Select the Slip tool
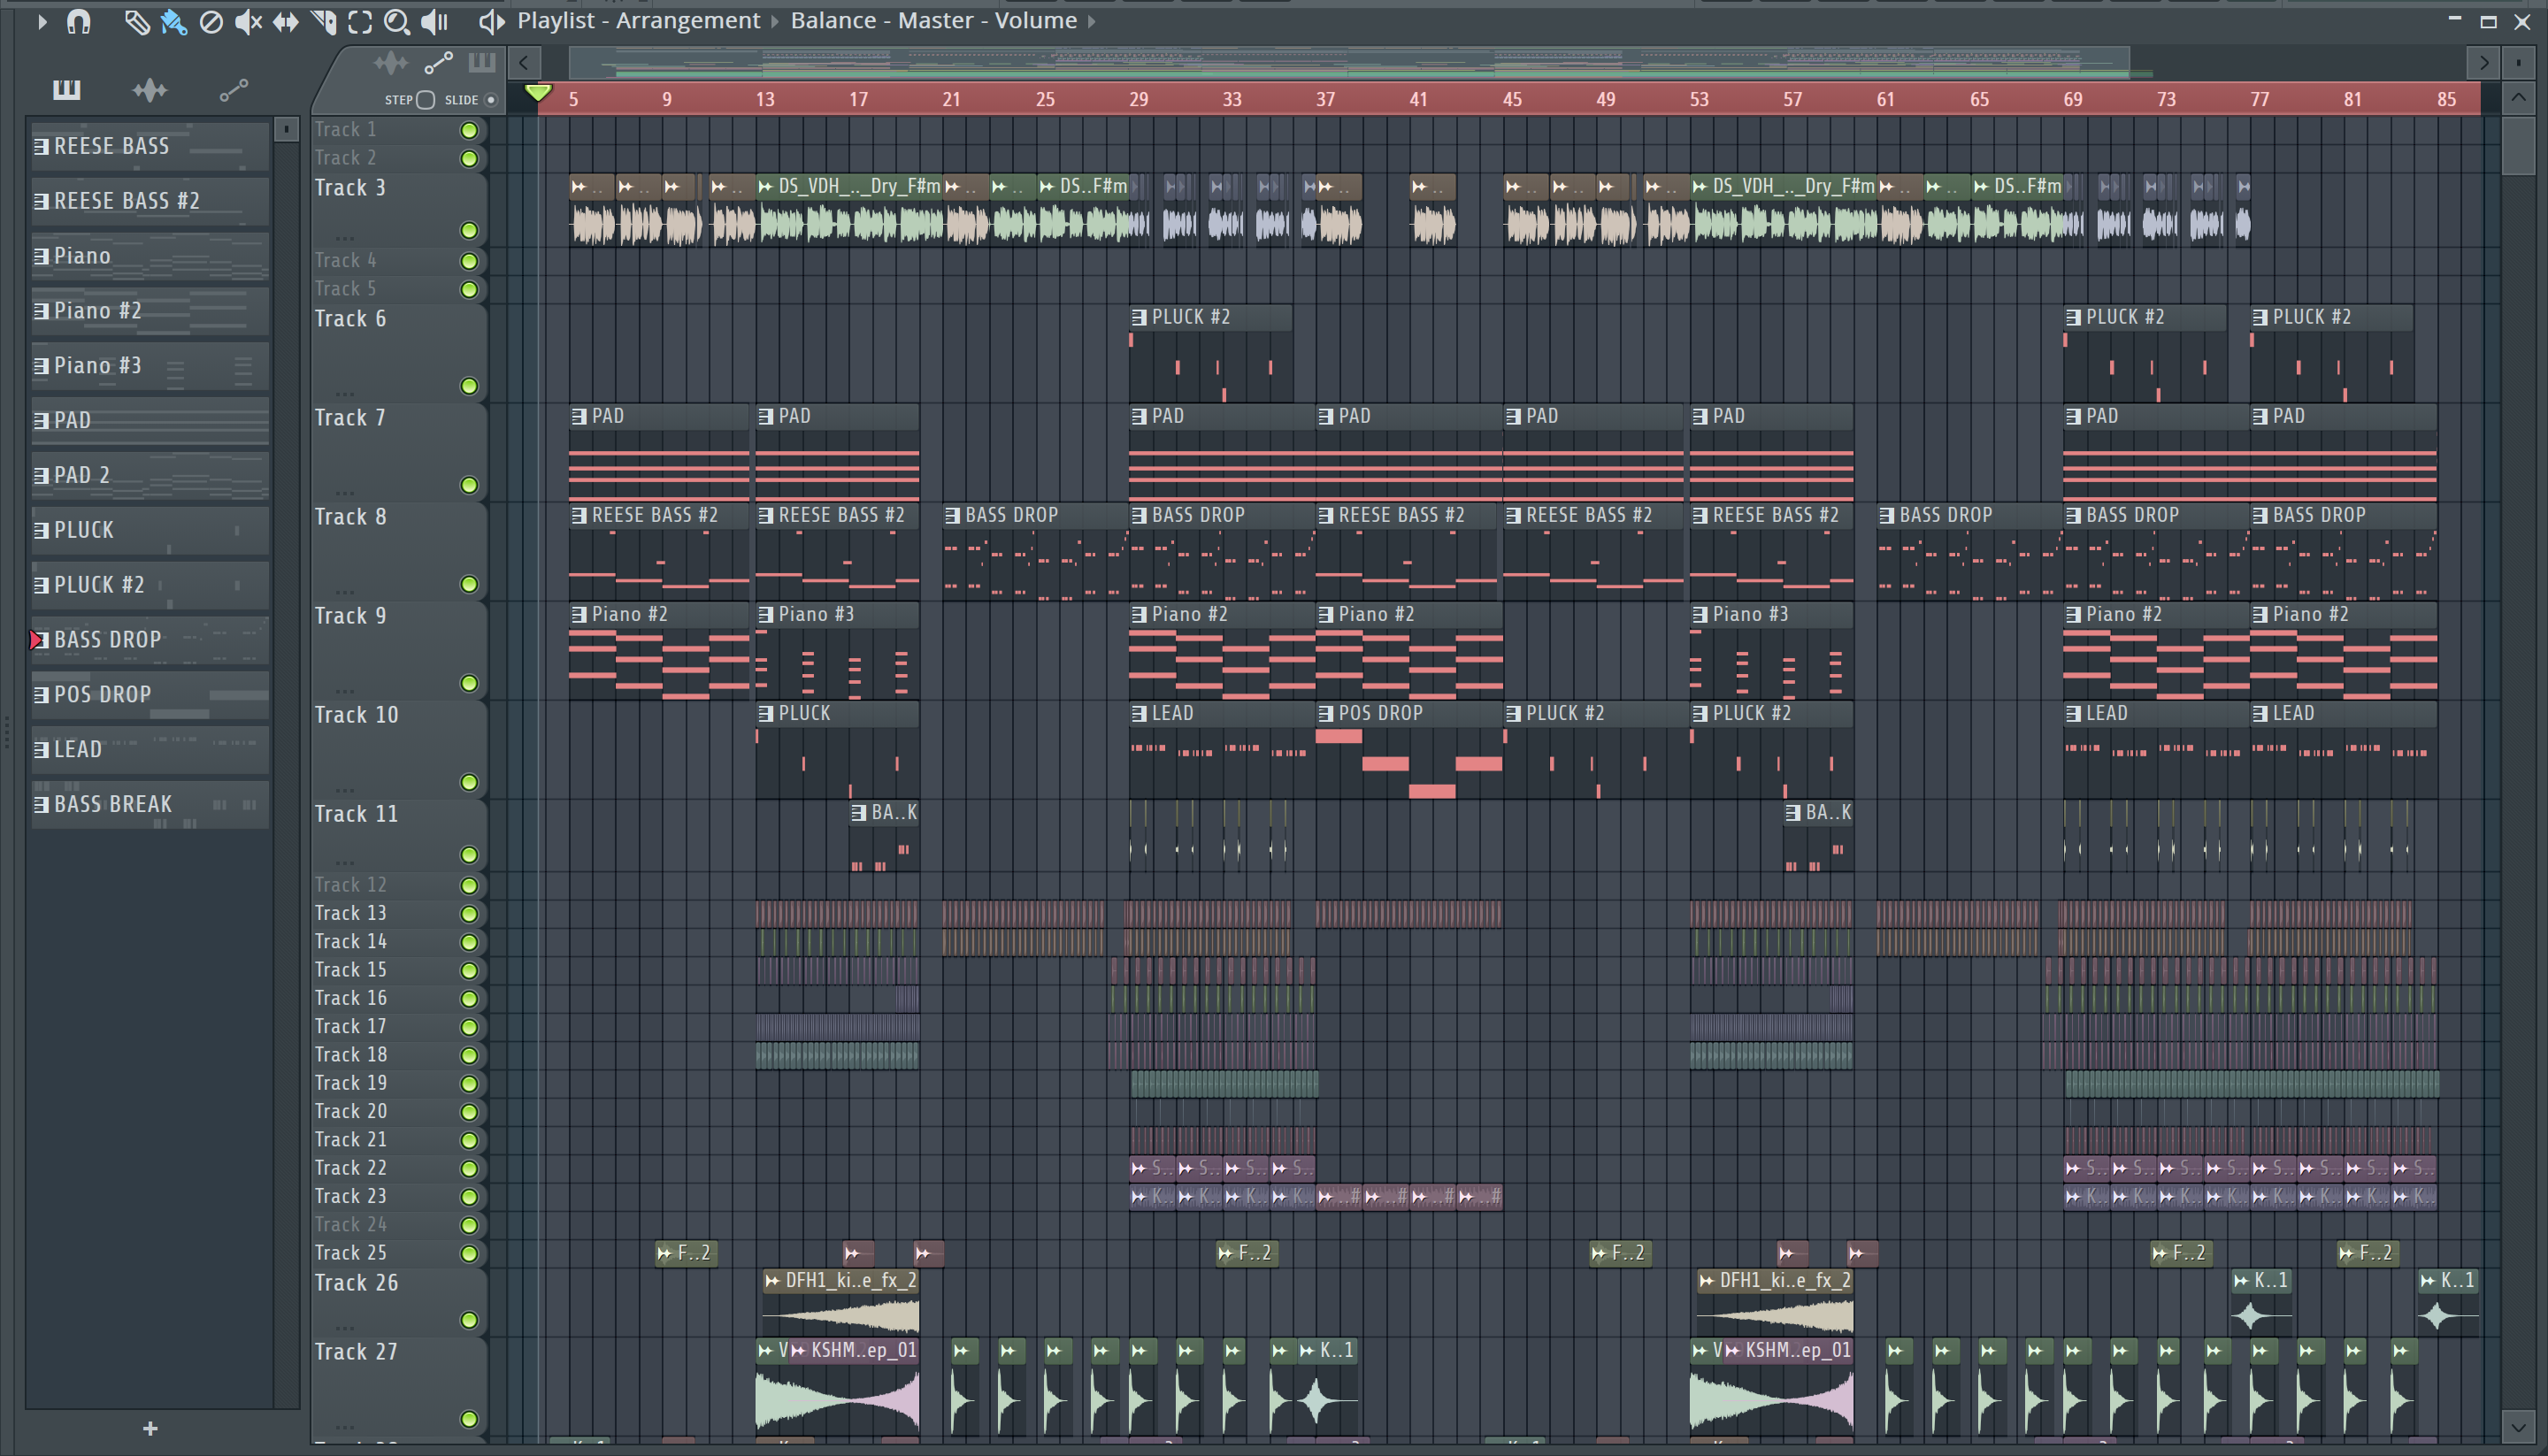Image resolution: width=2548 pixels, height=1456 pixels. pyautogui.click(x=285, y=22)
